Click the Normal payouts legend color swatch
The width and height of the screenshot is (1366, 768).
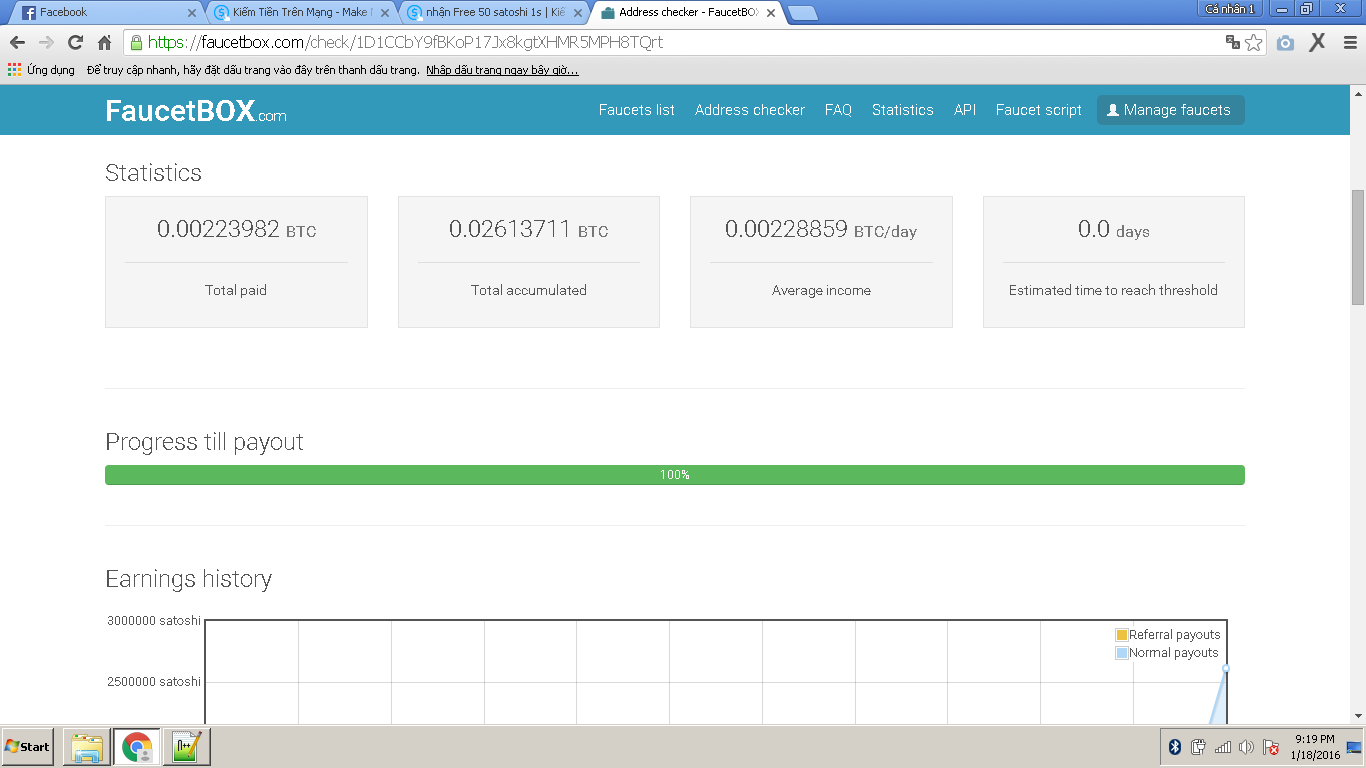pyautogui.click(x=1122, y=653)
